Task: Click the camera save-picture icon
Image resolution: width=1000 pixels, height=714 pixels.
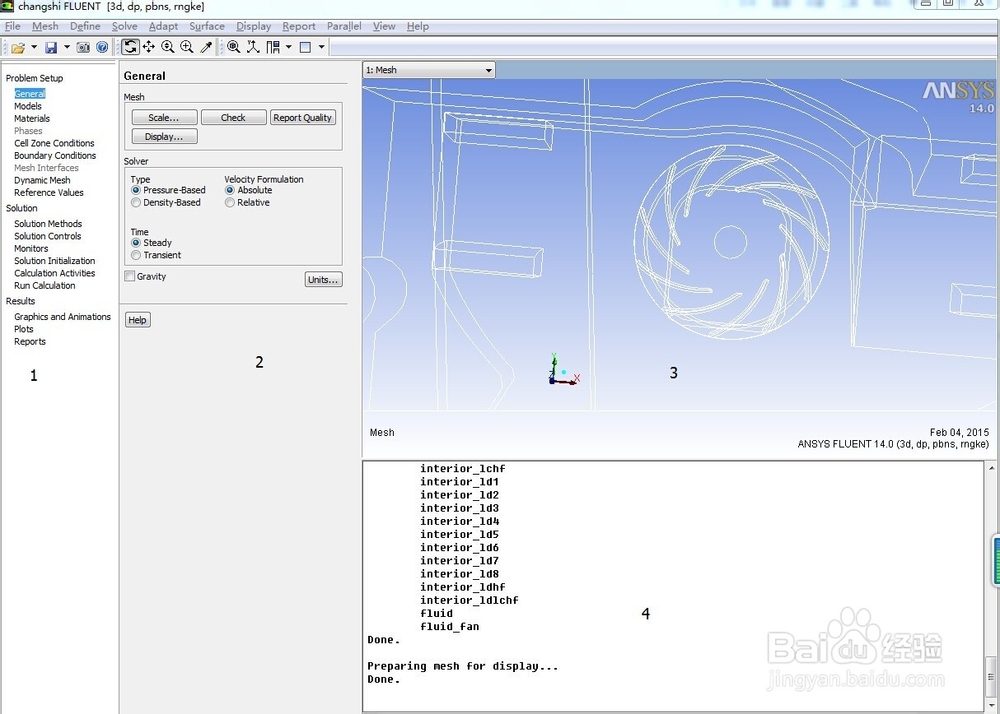Action: (83, 47)
